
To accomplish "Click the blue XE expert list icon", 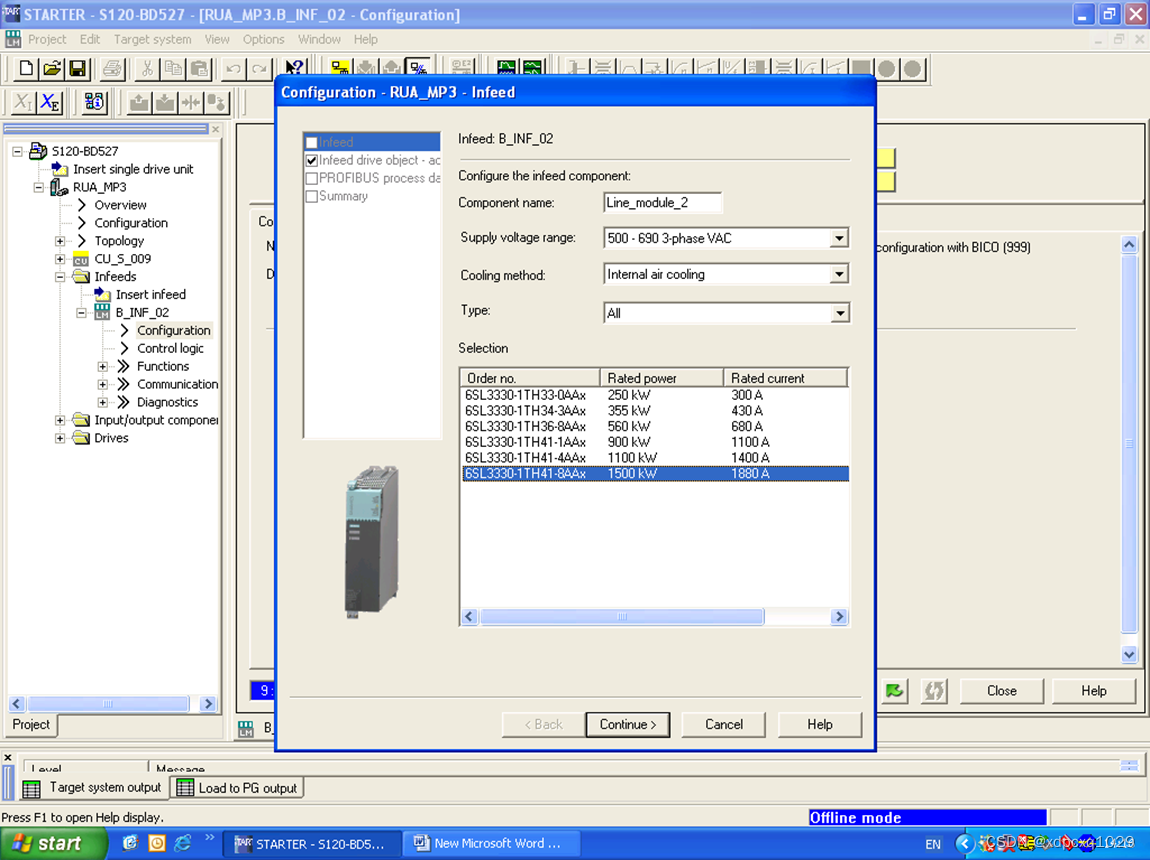I will [50, 103].
